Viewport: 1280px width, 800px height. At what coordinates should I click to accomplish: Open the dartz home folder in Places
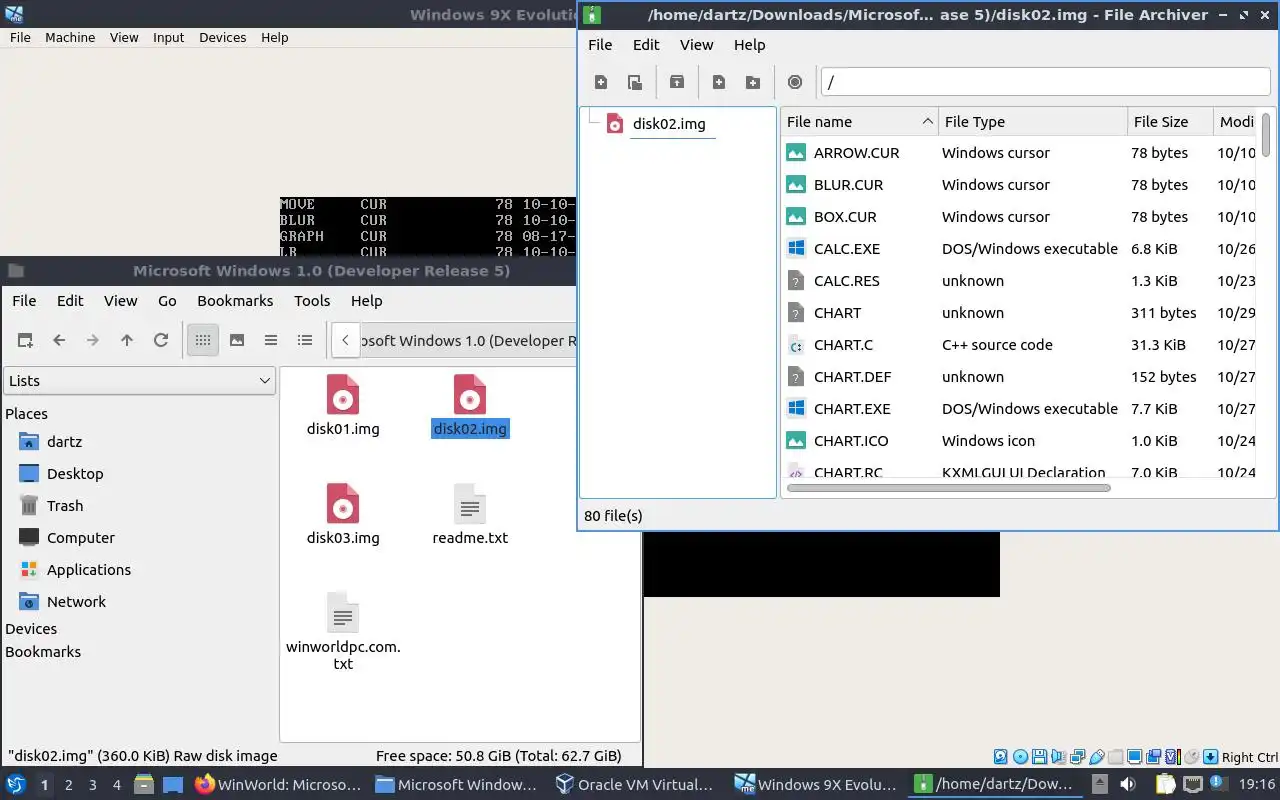pos(64,441)
